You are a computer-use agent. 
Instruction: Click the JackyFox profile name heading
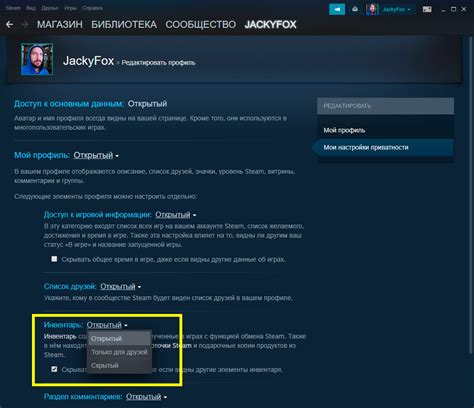click(x=88, y=61)
